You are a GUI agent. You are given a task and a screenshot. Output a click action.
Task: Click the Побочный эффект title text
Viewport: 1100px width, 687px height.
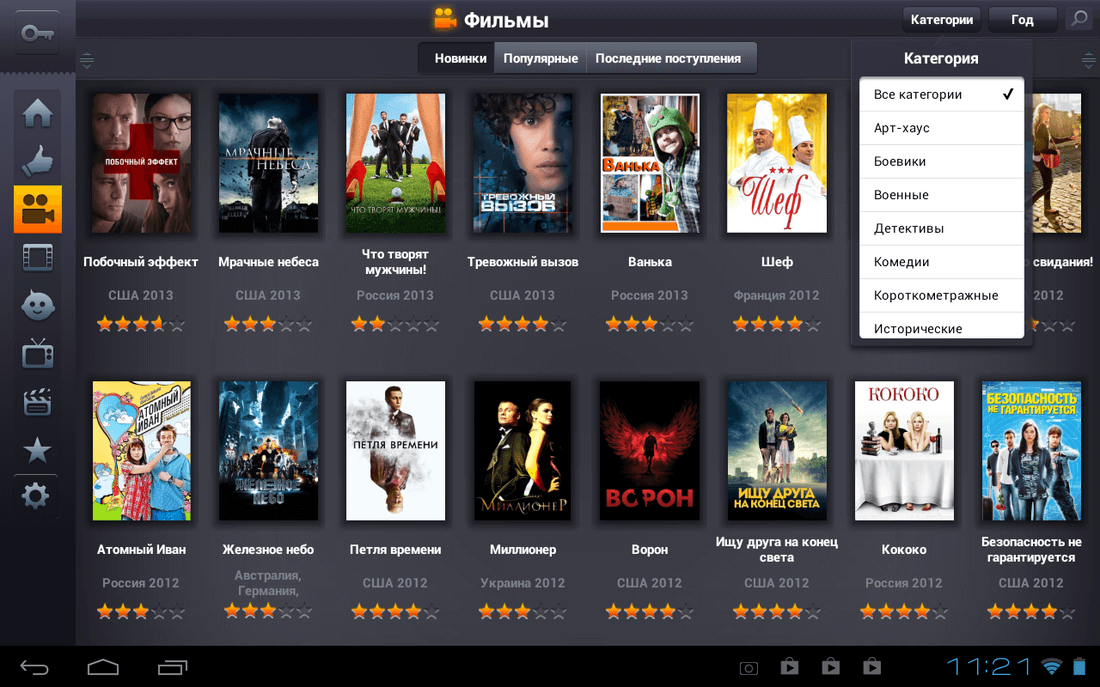click(x=141, y=262)
